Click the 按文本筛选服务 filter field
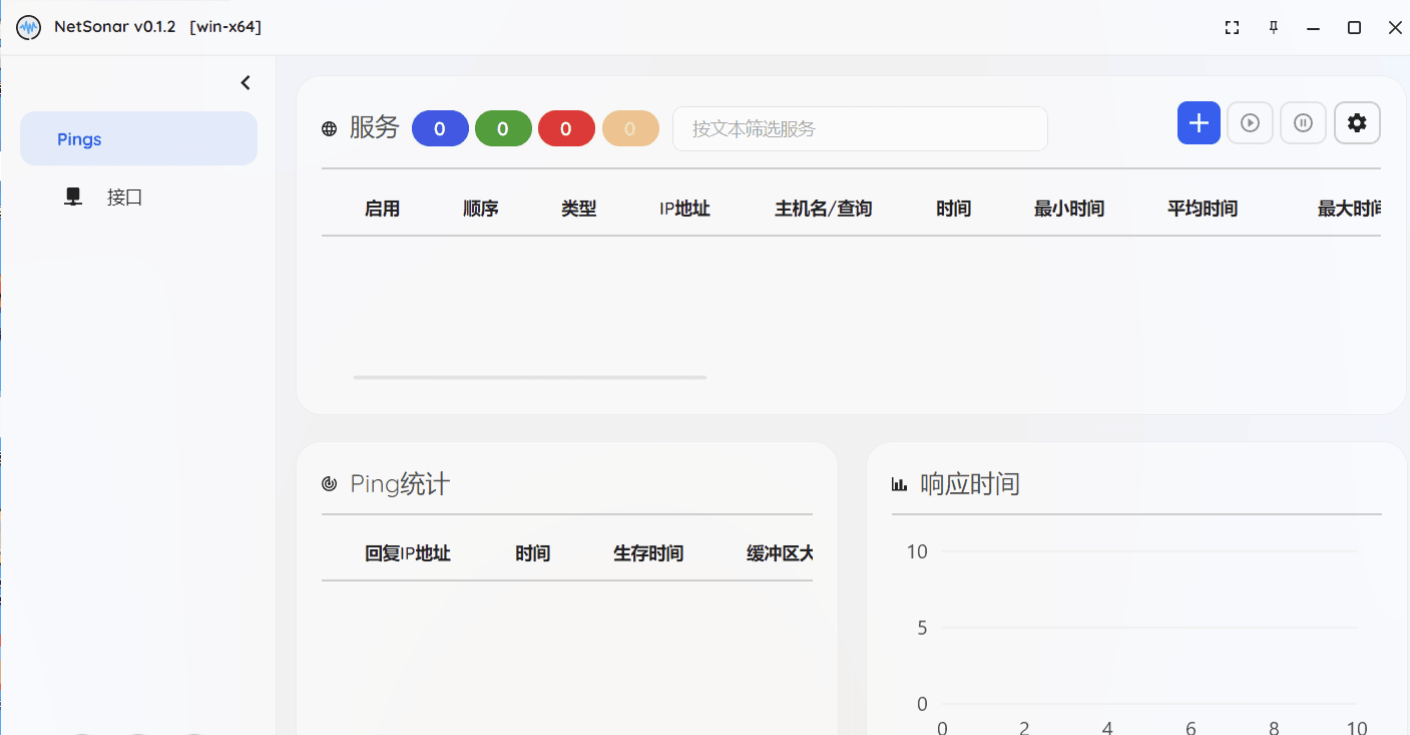The height and width of the screenshot is (735, 1410). click(x=859, y=128)
